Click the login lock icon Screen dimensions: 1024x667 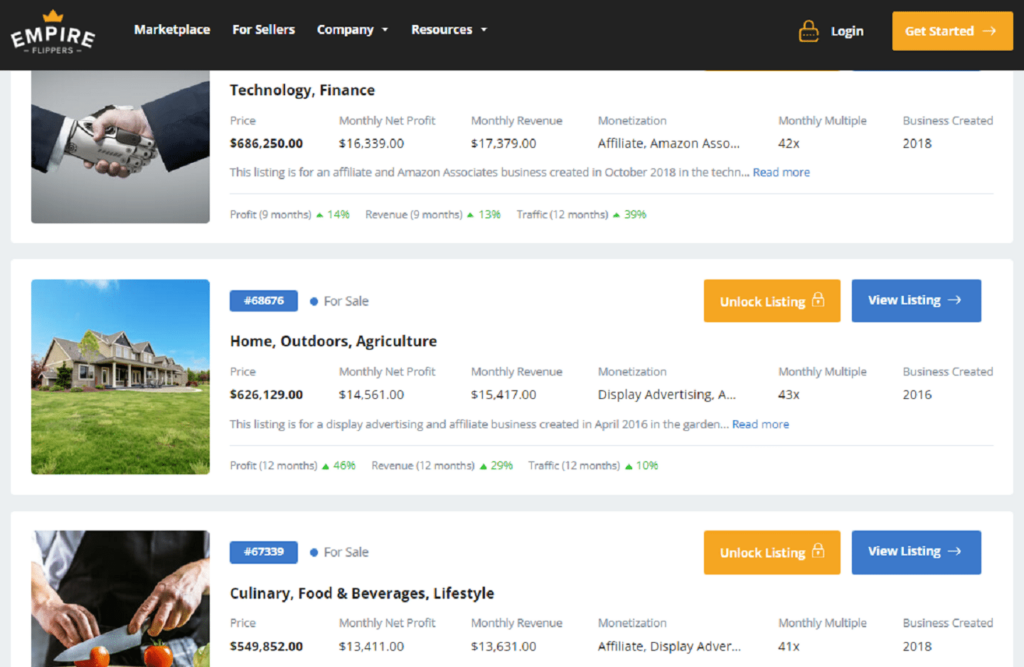808,31
